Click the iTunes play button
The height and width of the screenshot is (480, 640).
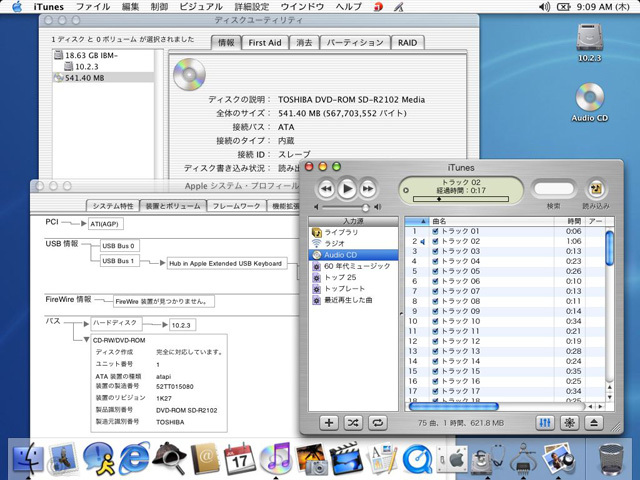tap(347, 189)
